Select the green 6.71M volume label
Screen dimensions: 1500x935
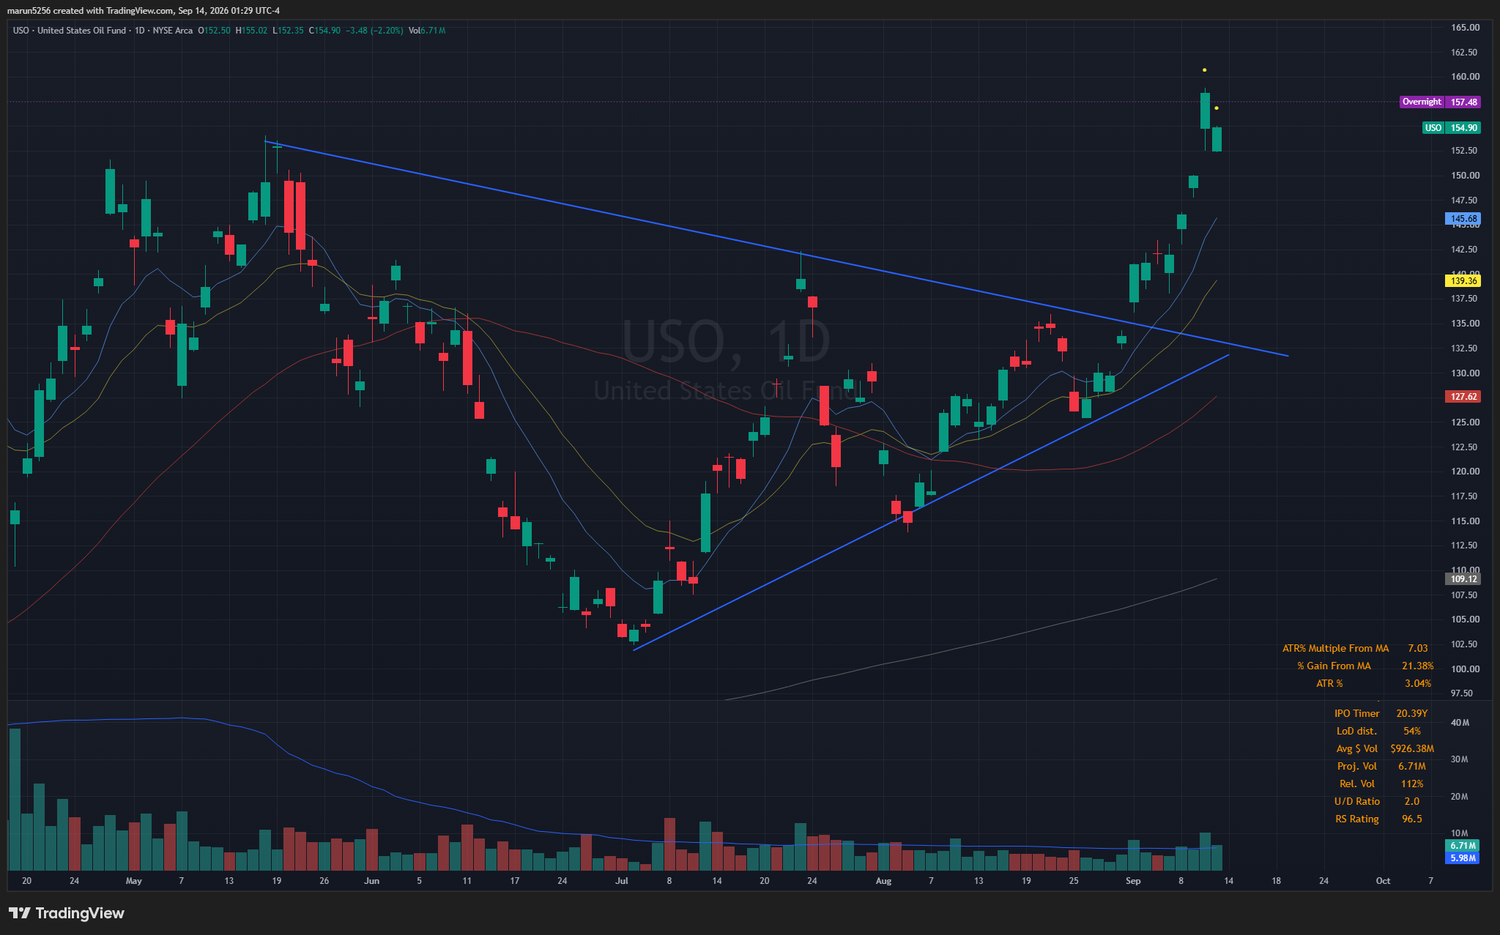[1463, 846]
